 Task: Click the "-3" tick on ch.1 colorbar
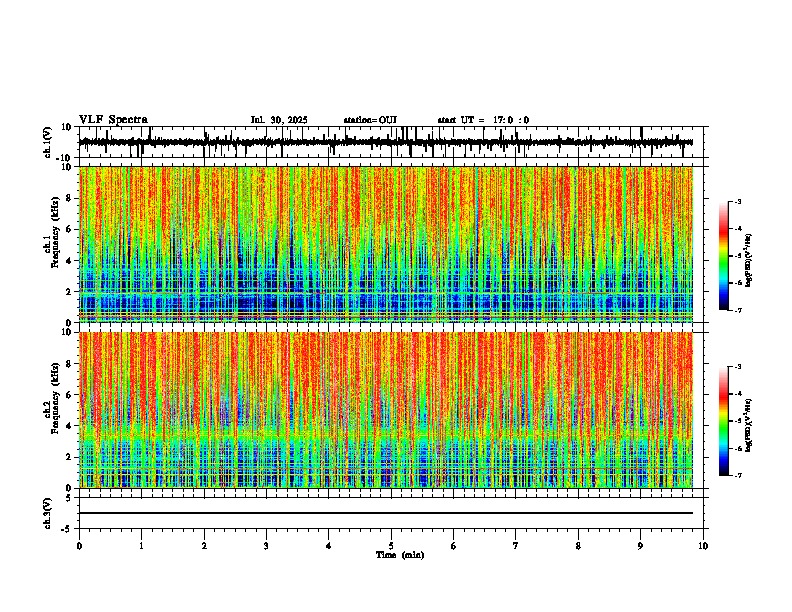coord(738,201)
